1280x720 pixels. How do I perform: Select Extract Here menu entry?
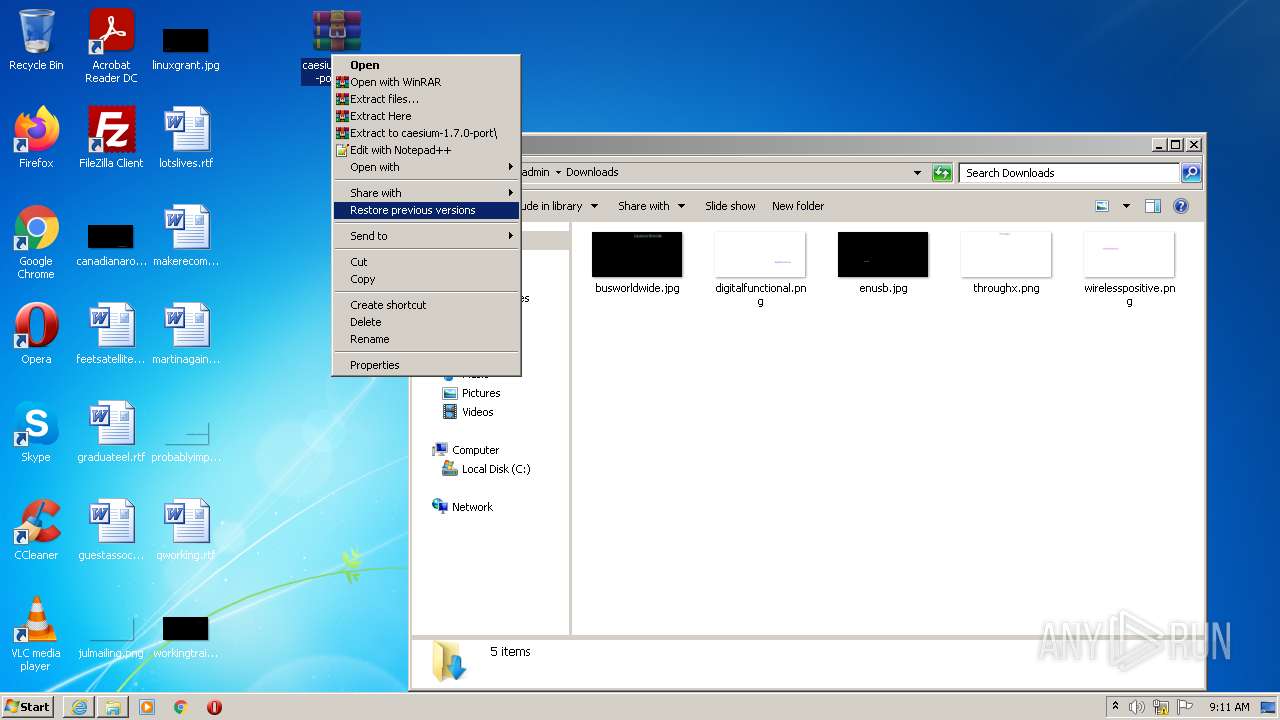pyautogui.click(x=427, y=116)
